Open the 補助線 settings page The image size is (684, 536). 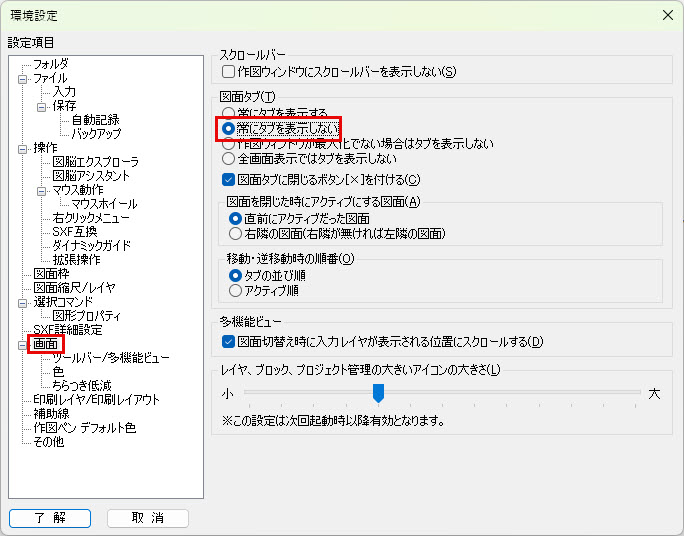pos(50,413)
